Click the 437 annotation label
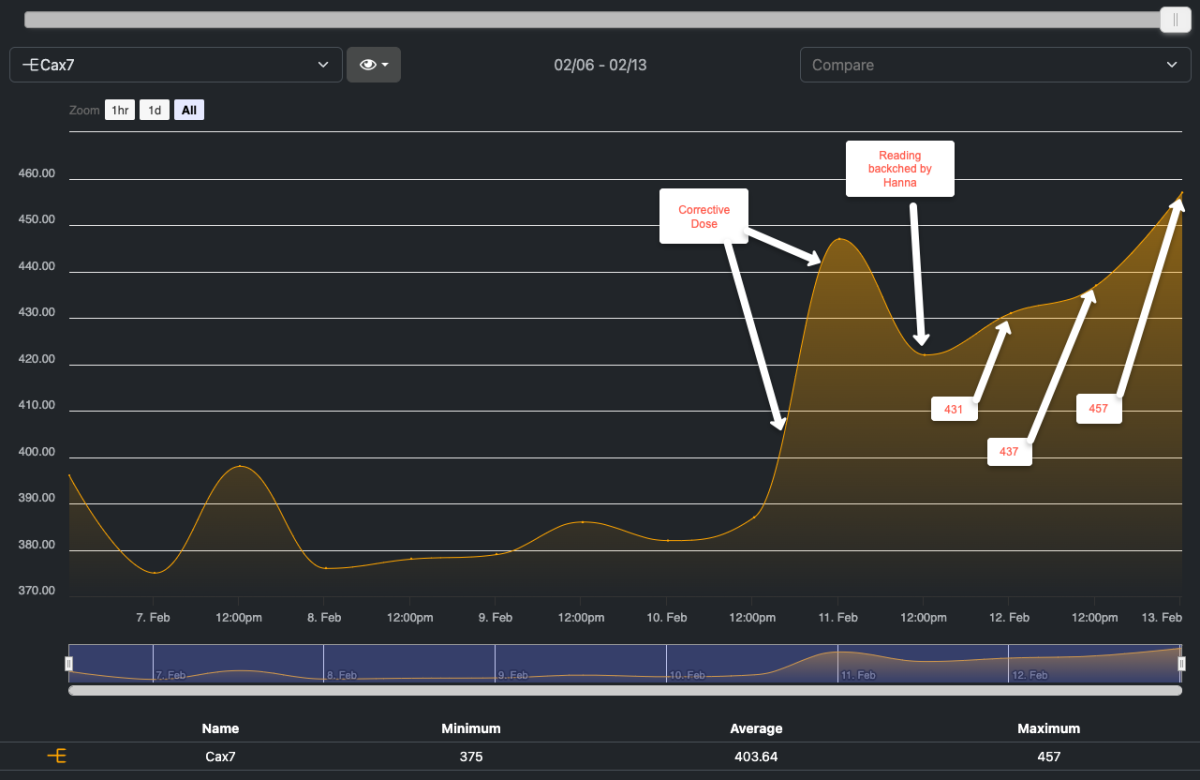This screenshot has width=1200, height=780. point(1009,451)
